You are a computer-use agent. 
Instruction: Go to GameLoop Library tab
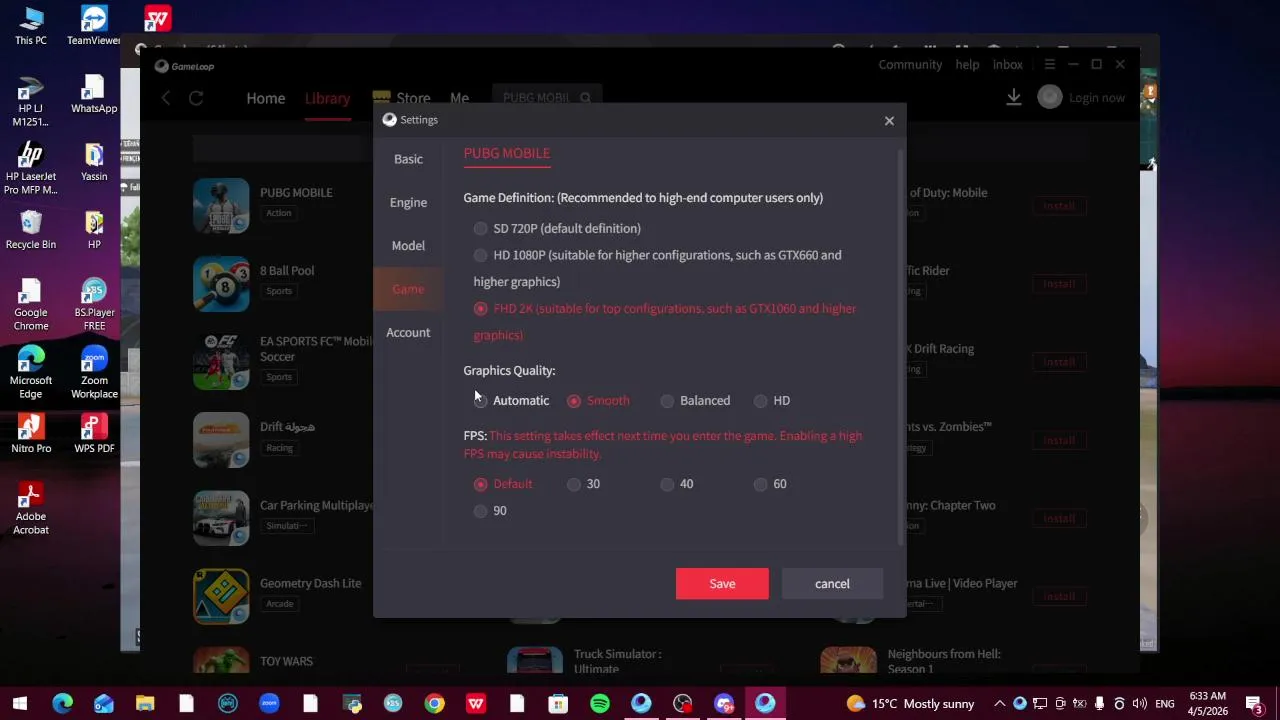[x=328, y=98]
